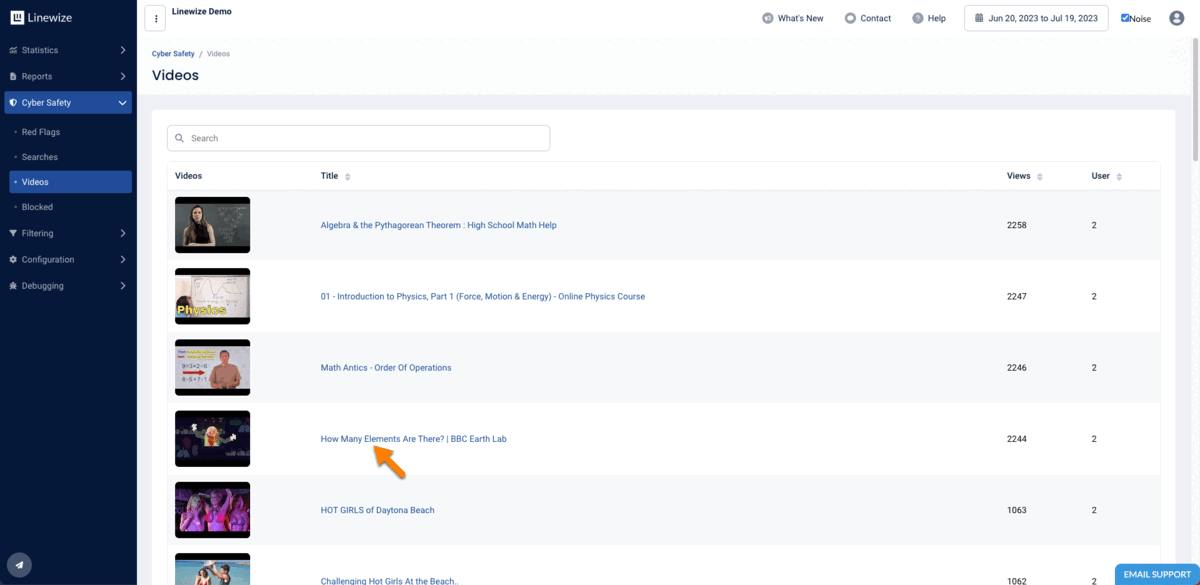Screen dimensions: 1200x585
Task: Click the Statistics chart icon in sidebar
Action: [13, 50]
